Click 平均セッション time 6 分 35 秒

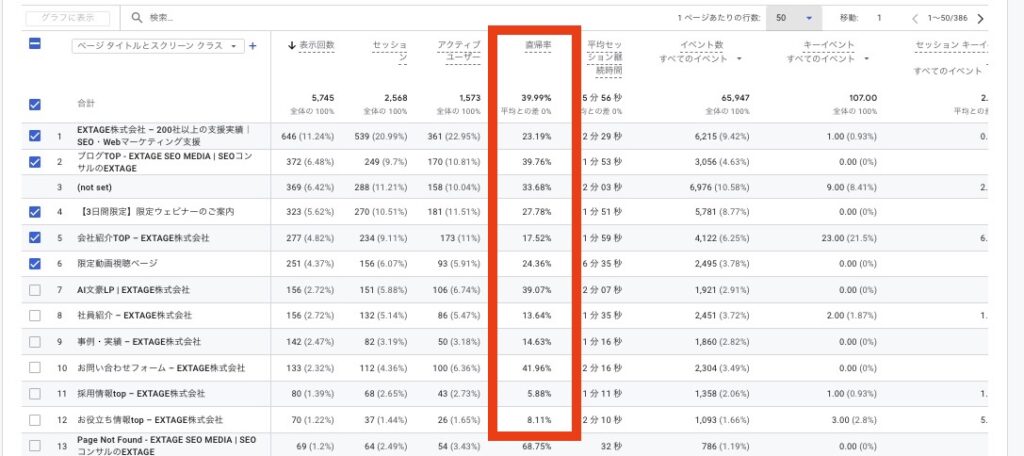click(602, 263)
